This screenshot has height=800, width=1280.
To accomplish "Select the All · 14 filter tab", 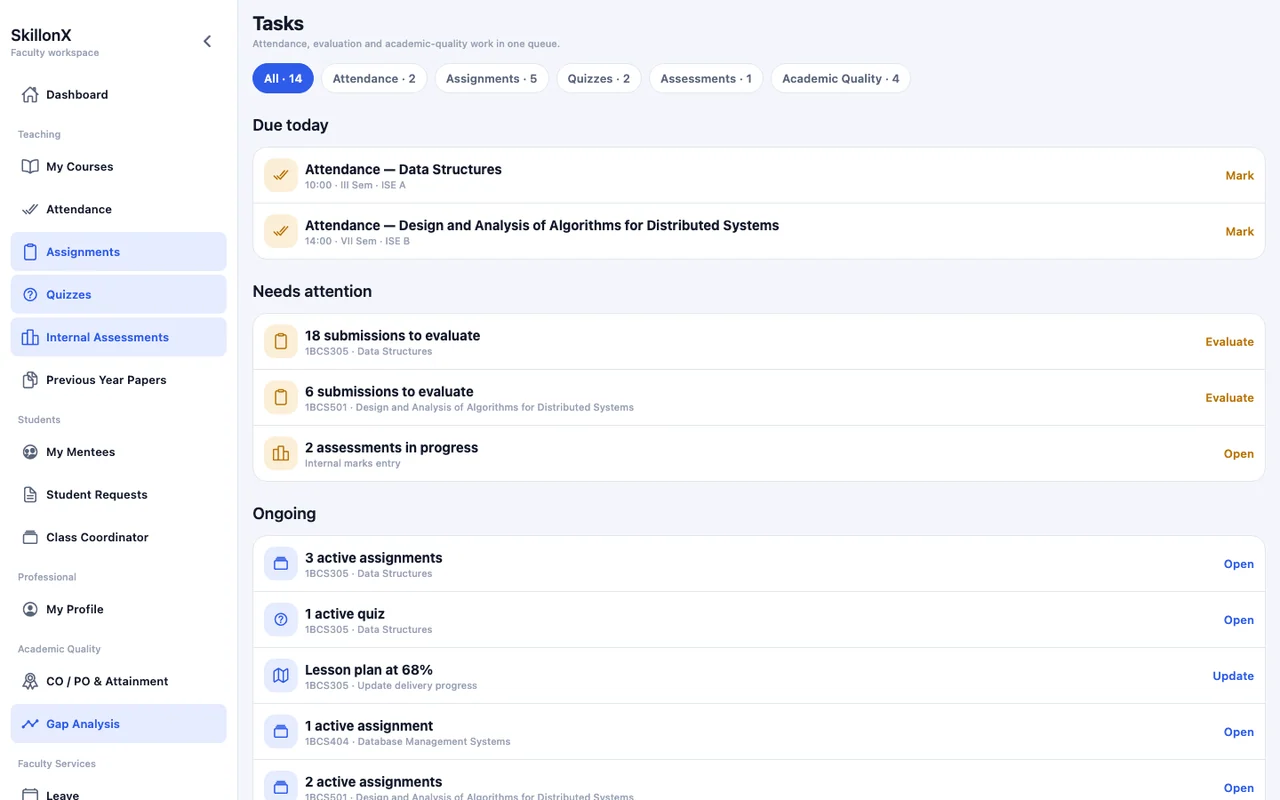I will pos(283,79).
